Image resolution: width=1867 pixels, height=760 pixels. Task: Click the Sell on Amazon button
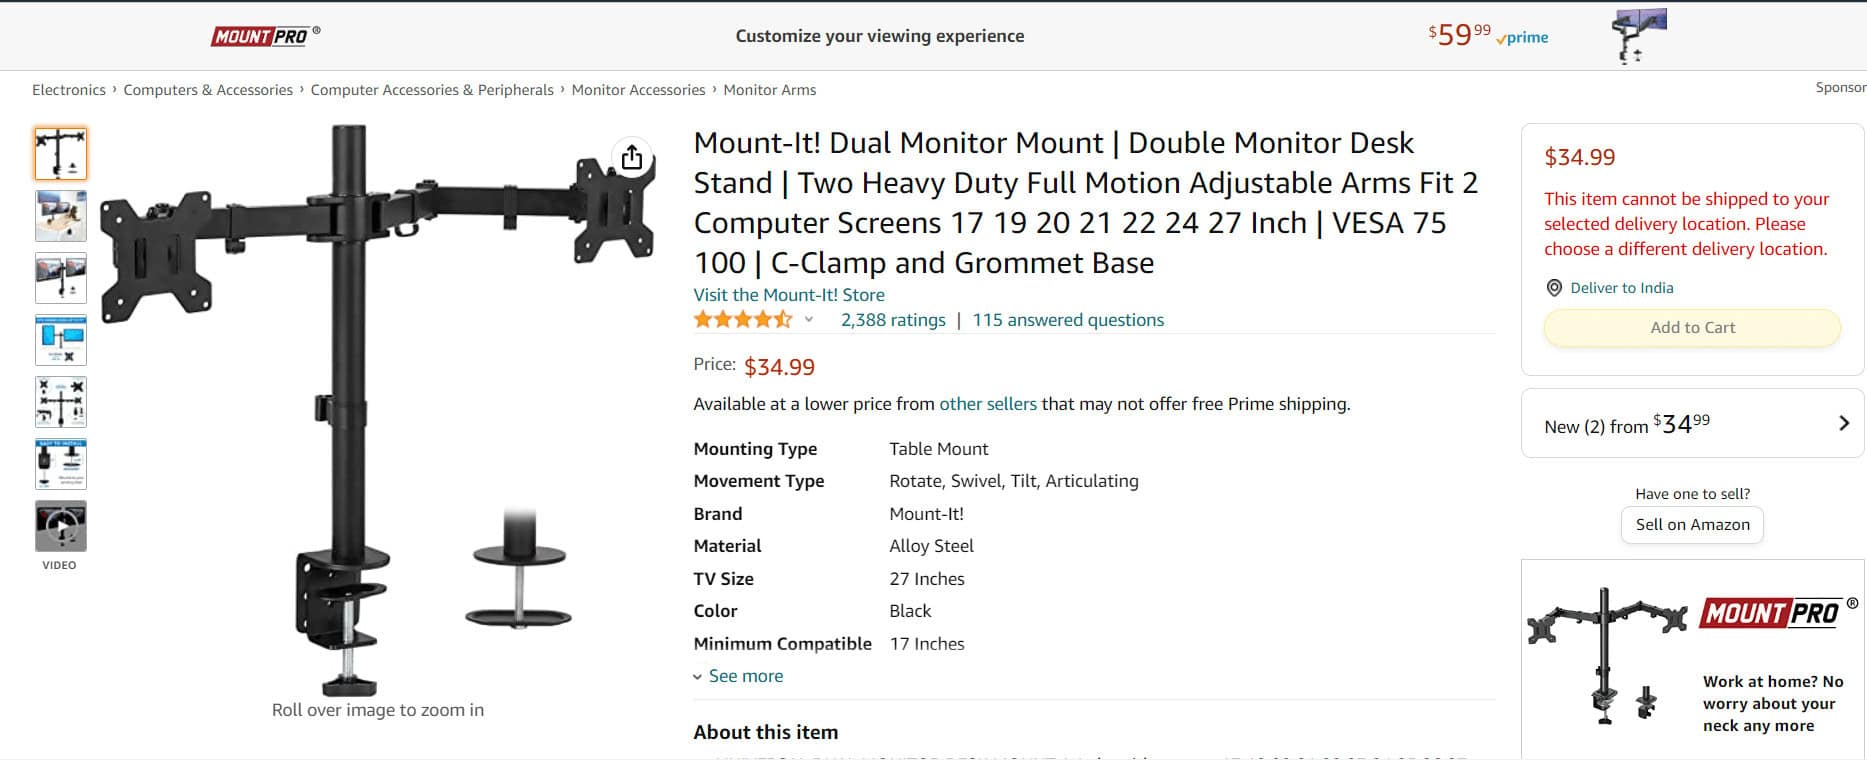click(x=1691, y=524)
